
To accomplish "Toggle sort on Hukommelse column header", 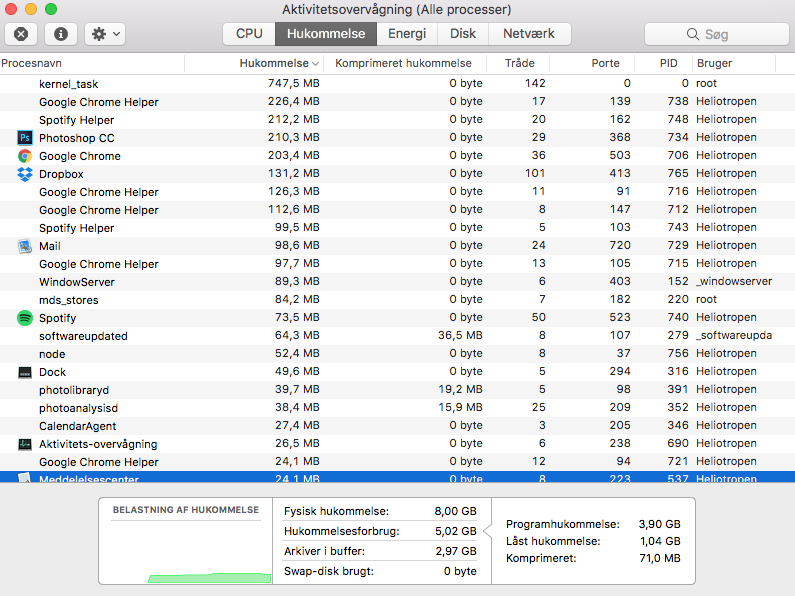I will coord(254,63).
